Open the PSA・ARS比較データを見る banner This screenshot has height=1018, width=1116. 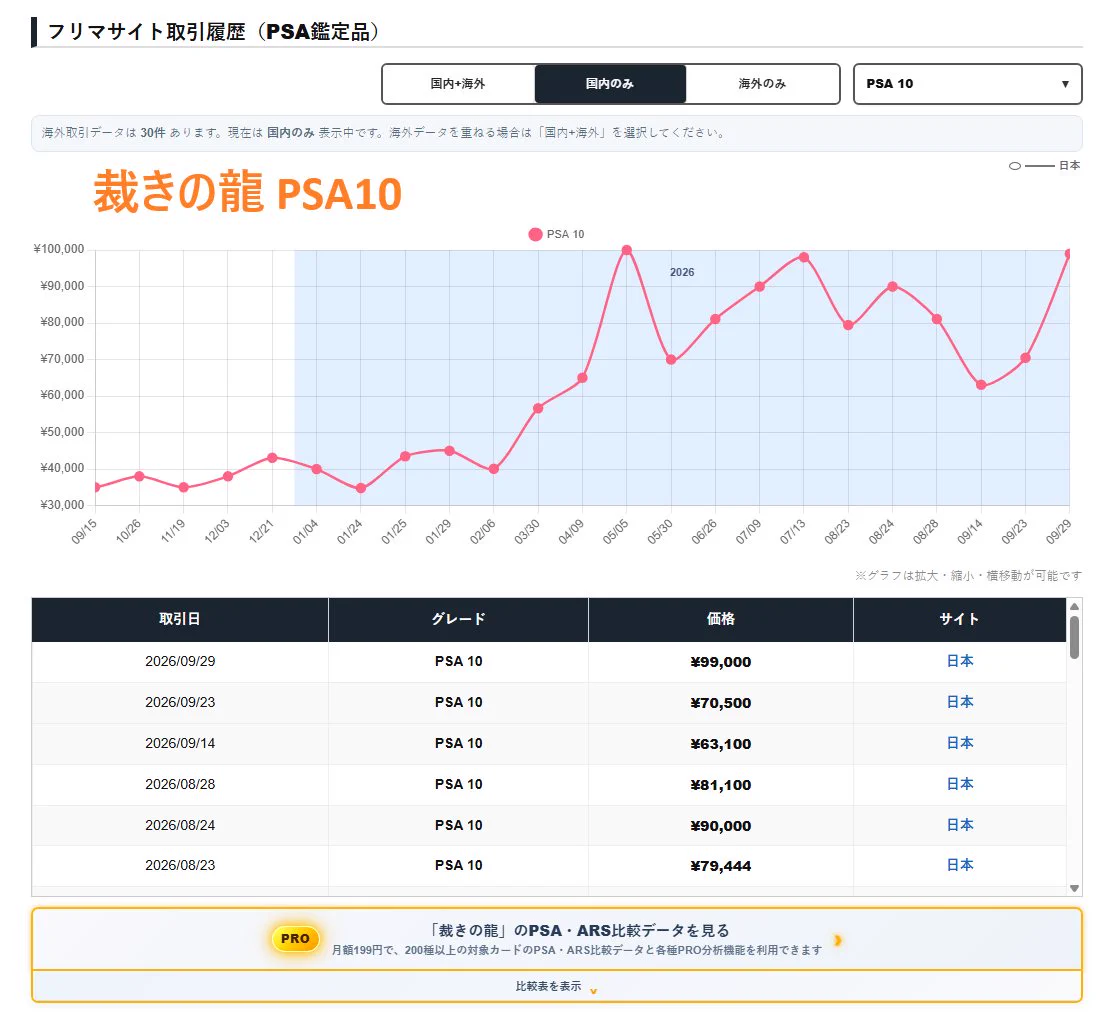point(557,939)
